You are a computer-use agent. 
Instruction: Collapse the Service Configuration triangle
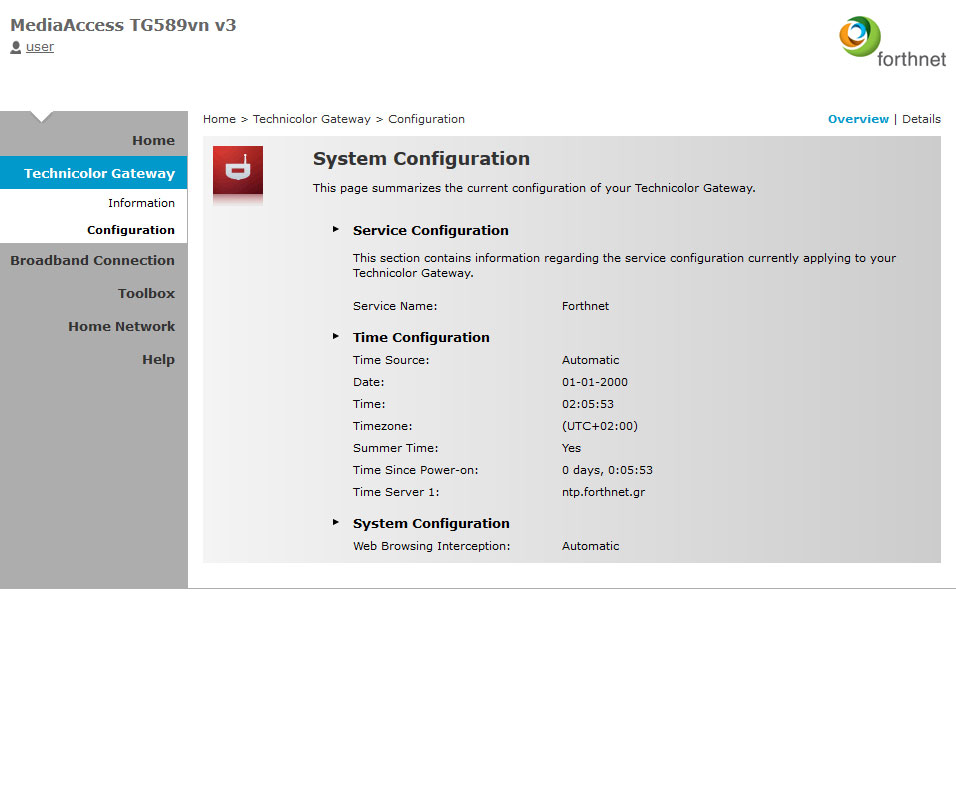click(335, 229)
